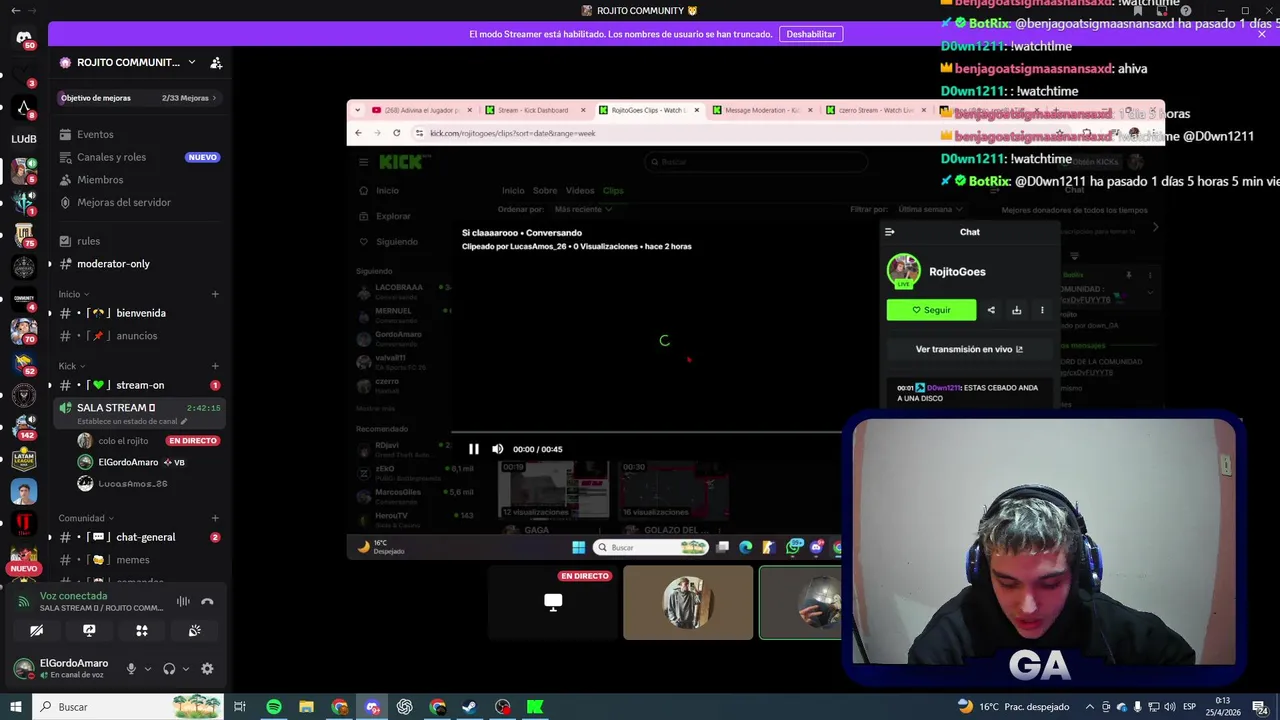Add channel to Comunidad category
Image resolution: width=1280 pixels, height=720 pixels.
[x=215, y=518]
